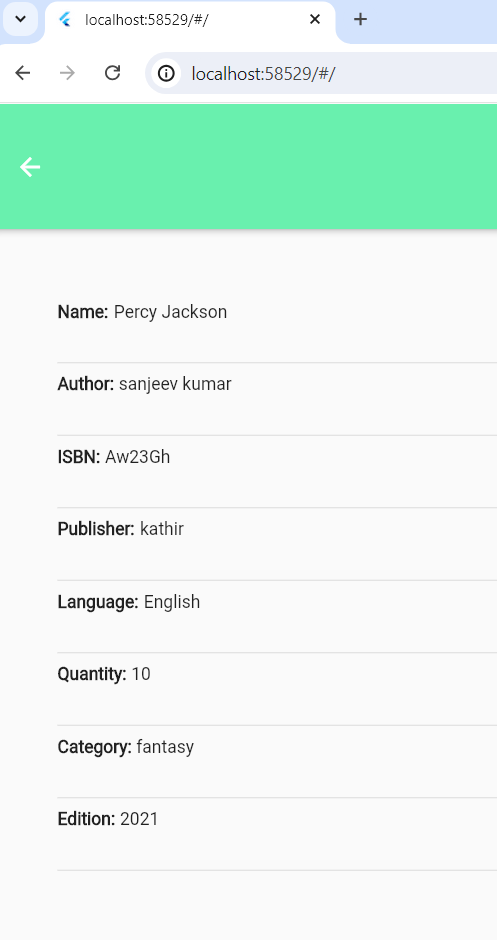Select the Language: English row
497x940 pixels.
[x=277, y=602]
